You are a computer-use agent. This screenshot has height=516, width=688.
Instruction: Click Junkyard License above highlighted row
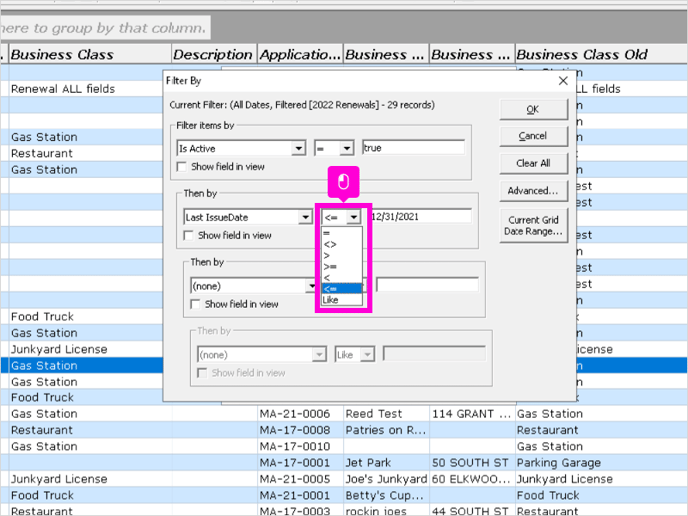(x=86, y=349)
